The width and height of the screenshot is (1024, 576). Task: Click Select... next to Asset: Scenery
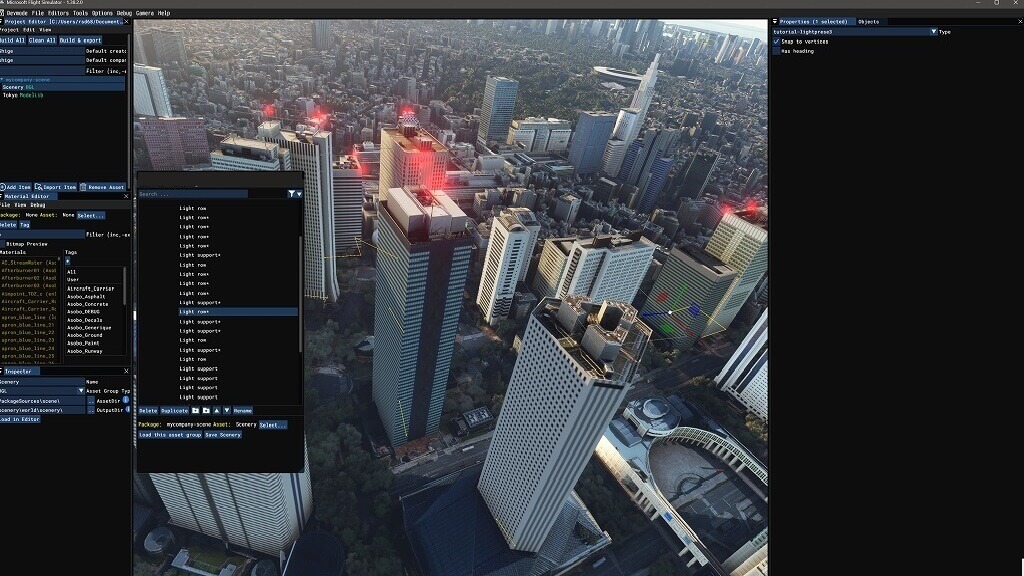[x=272, y=425]
